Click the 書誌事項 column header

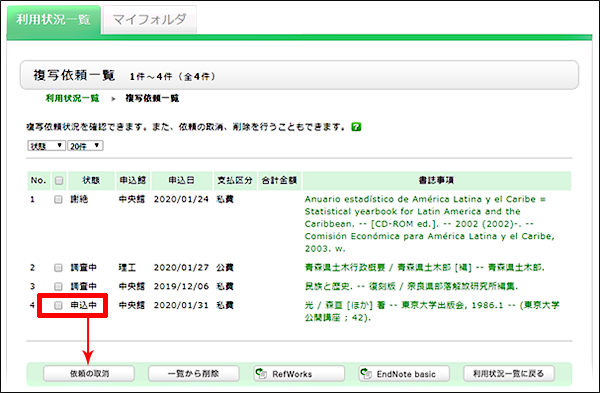[437, 180]
